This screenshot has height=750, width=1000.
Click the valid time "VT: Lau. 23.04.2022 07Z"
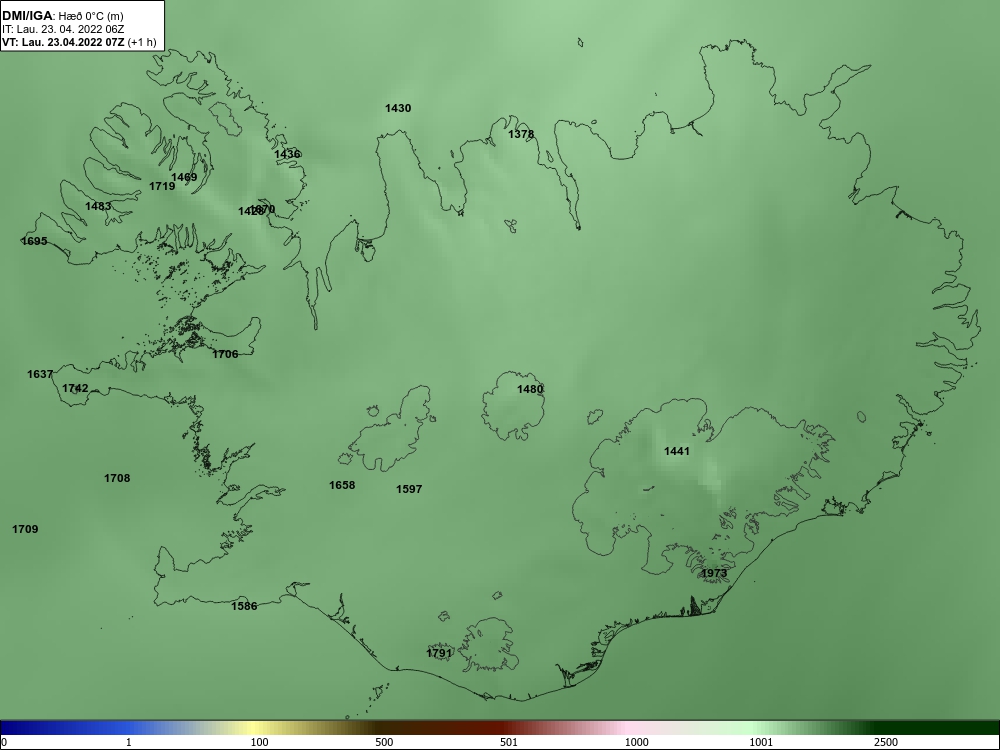[63, 43]
